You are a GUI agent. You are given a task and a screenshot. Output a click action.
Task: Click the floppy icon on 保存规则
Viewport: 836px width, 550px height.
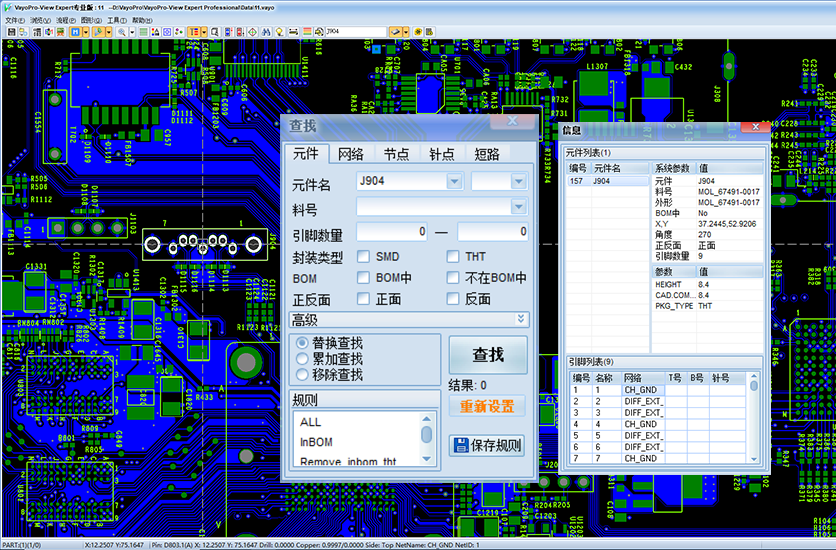tap(460, 446)
